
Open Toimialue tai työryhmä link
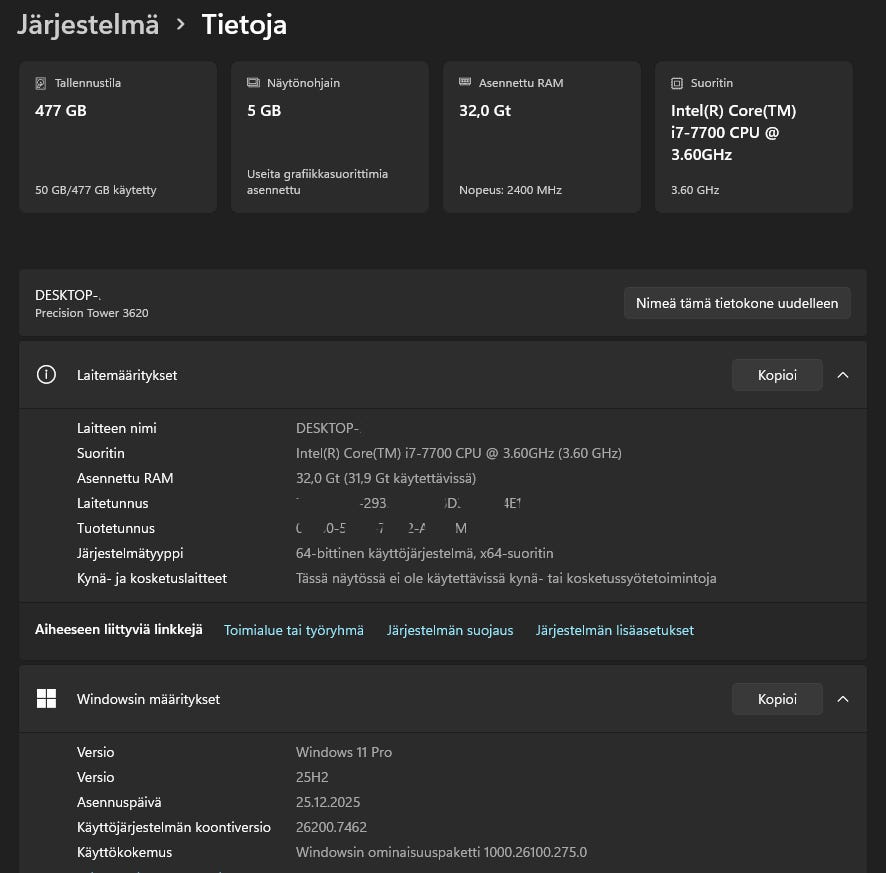(x=294, y=630)
